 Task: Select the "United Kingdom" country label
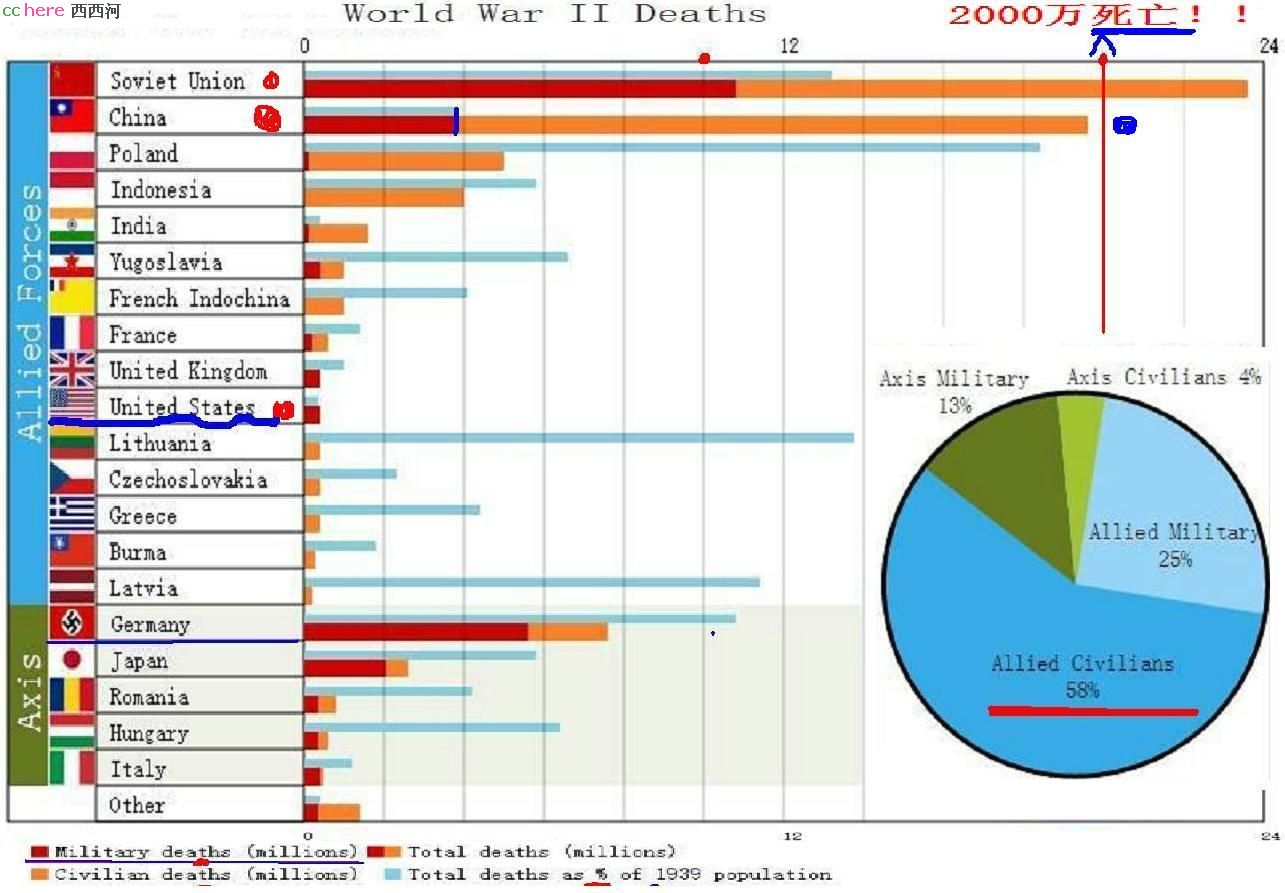click(188, 371)
